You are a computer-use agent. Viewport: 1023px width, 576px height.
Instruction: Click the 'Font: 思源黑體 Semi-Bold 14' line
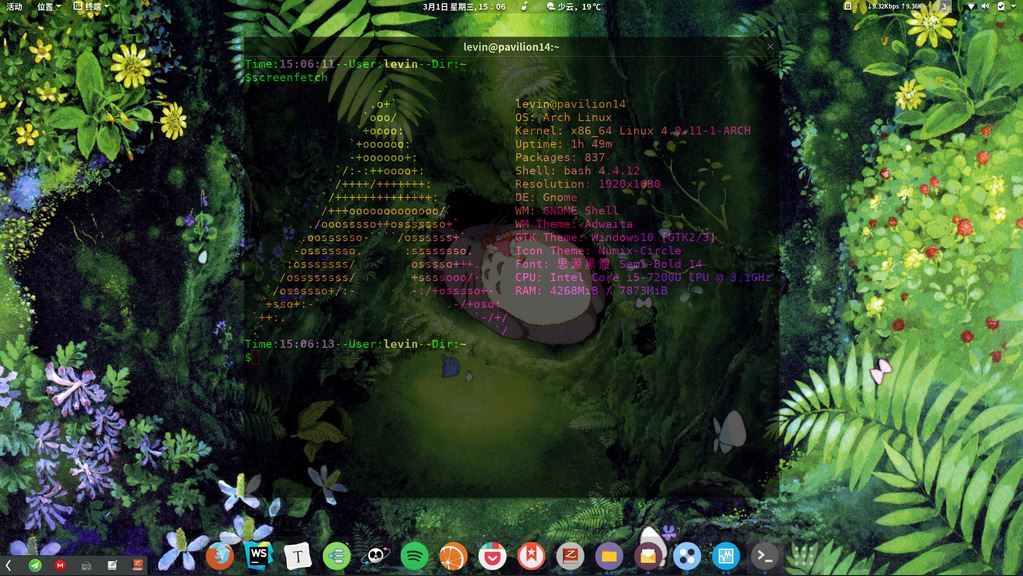tap(609, 264)
